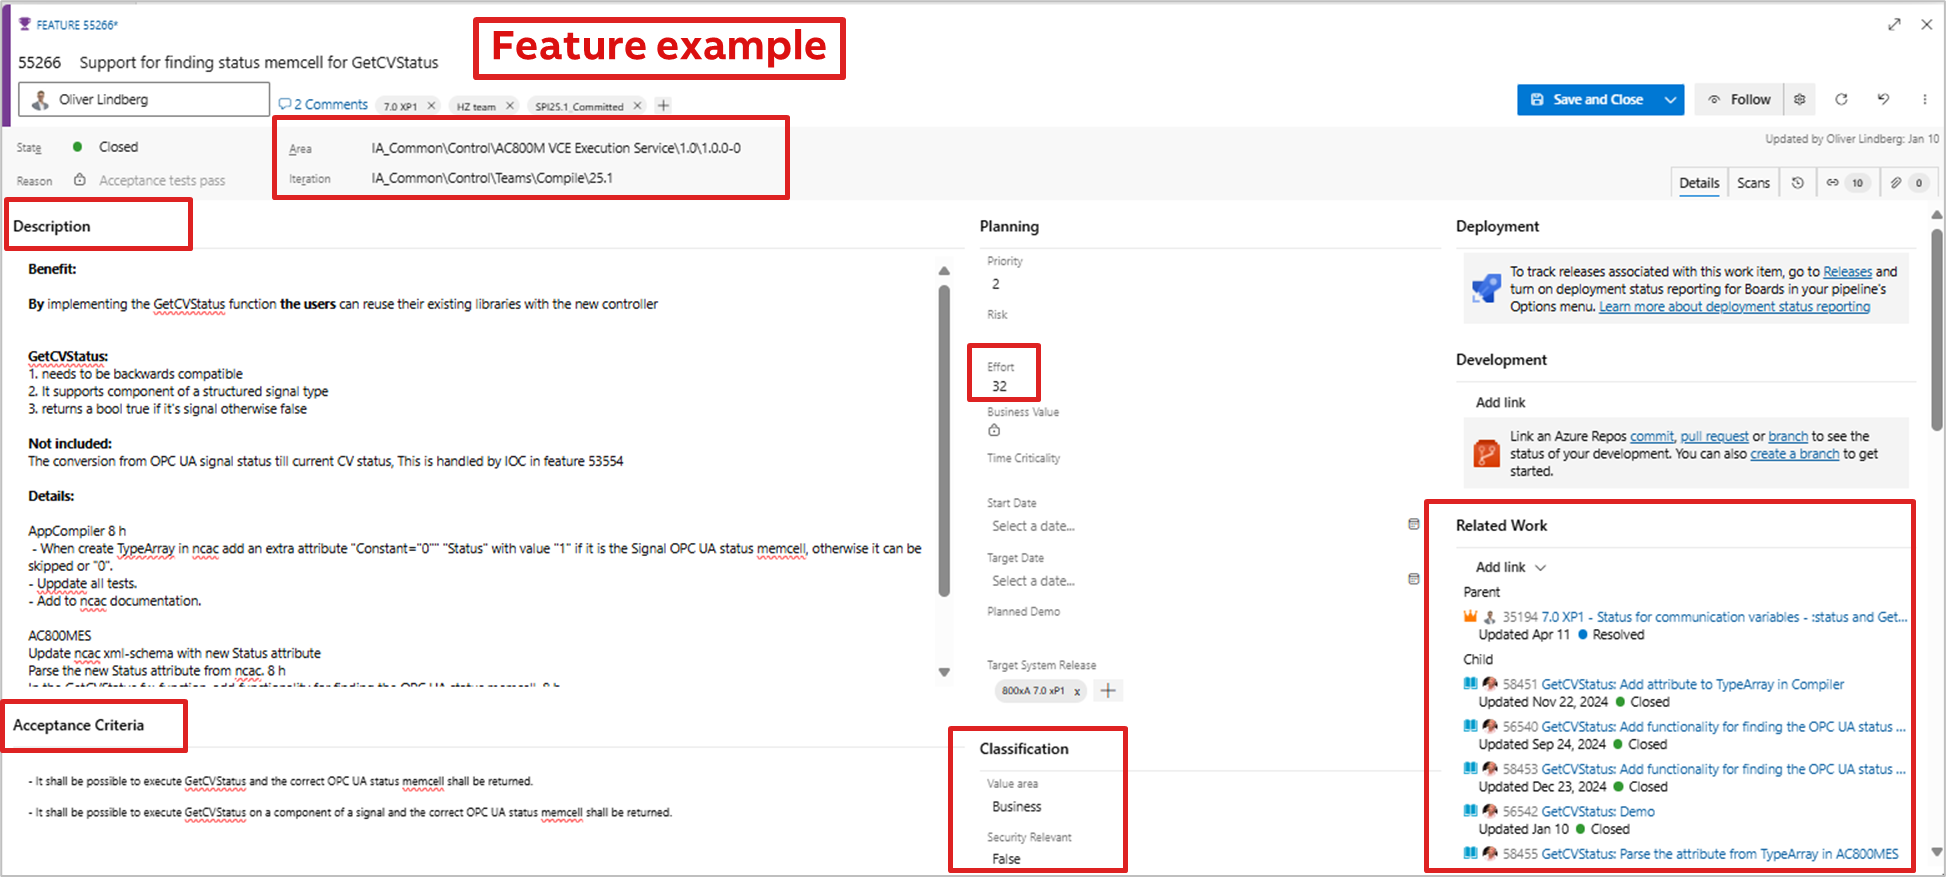Viewport: 1946px width, 877px height.
Task: Follow this work item
Action: coord(1739,100)
